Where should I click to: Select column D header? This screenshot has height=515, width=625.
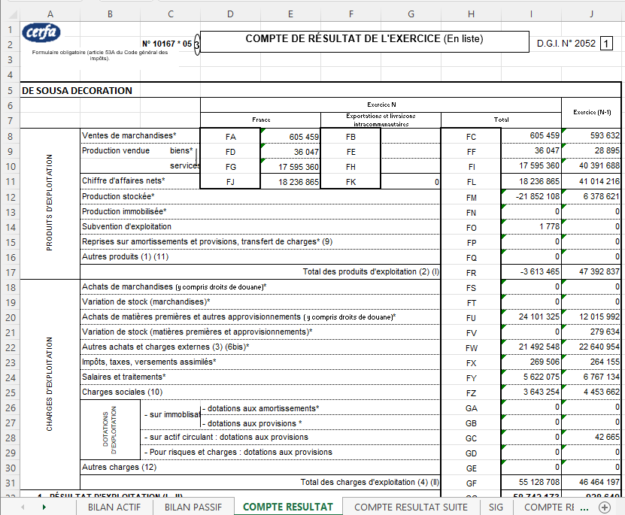coord(230,11)
